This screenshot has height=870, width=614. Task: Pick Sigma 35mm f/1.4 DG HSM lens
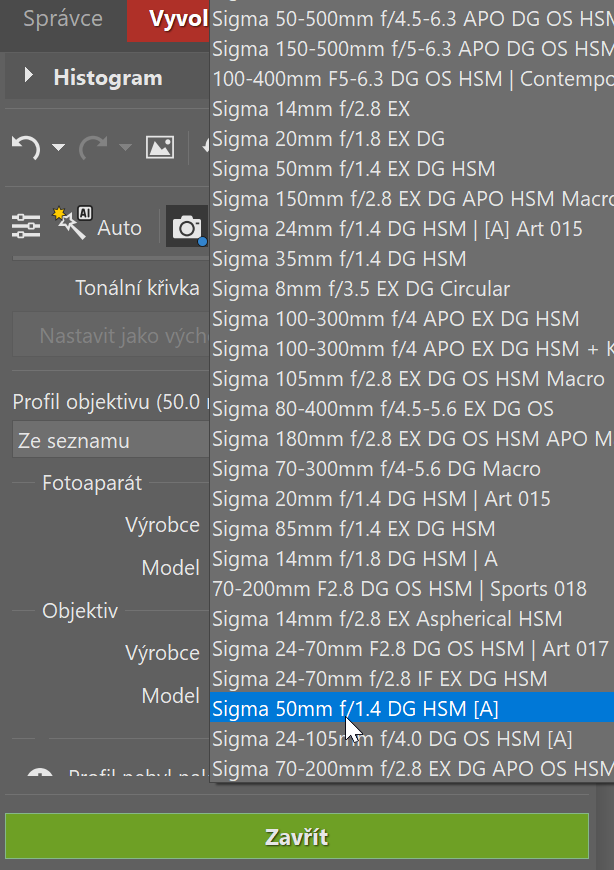pyautogui.click(x=340, y=259)
